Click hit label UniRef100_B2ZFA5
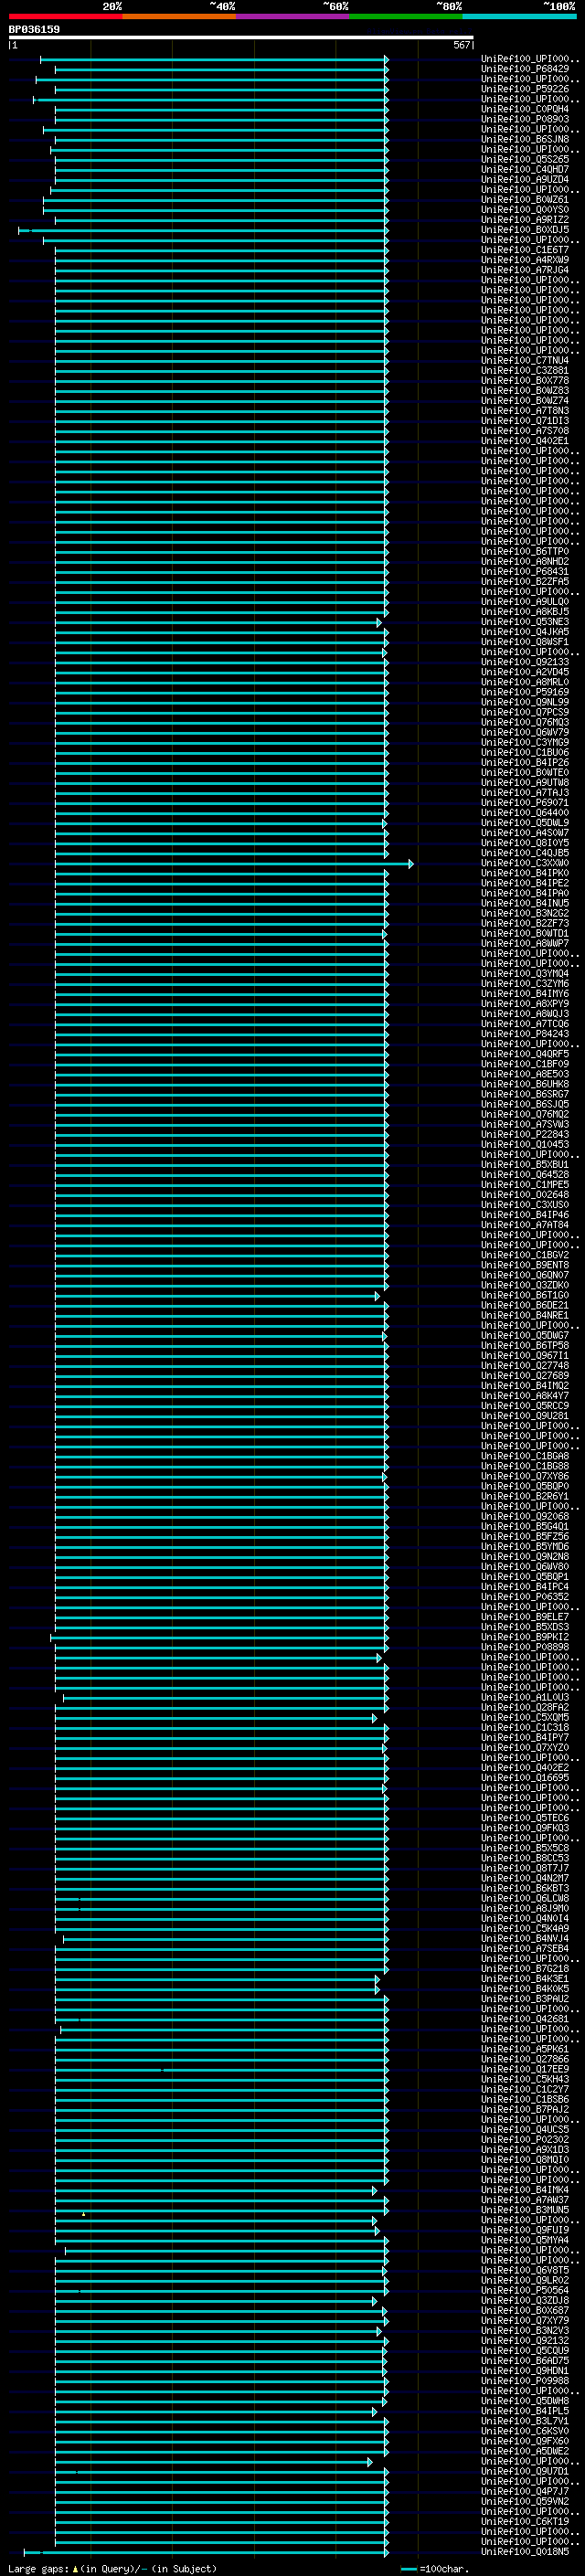Screen dimensions: 585x2576 click(x=525, y=581)
